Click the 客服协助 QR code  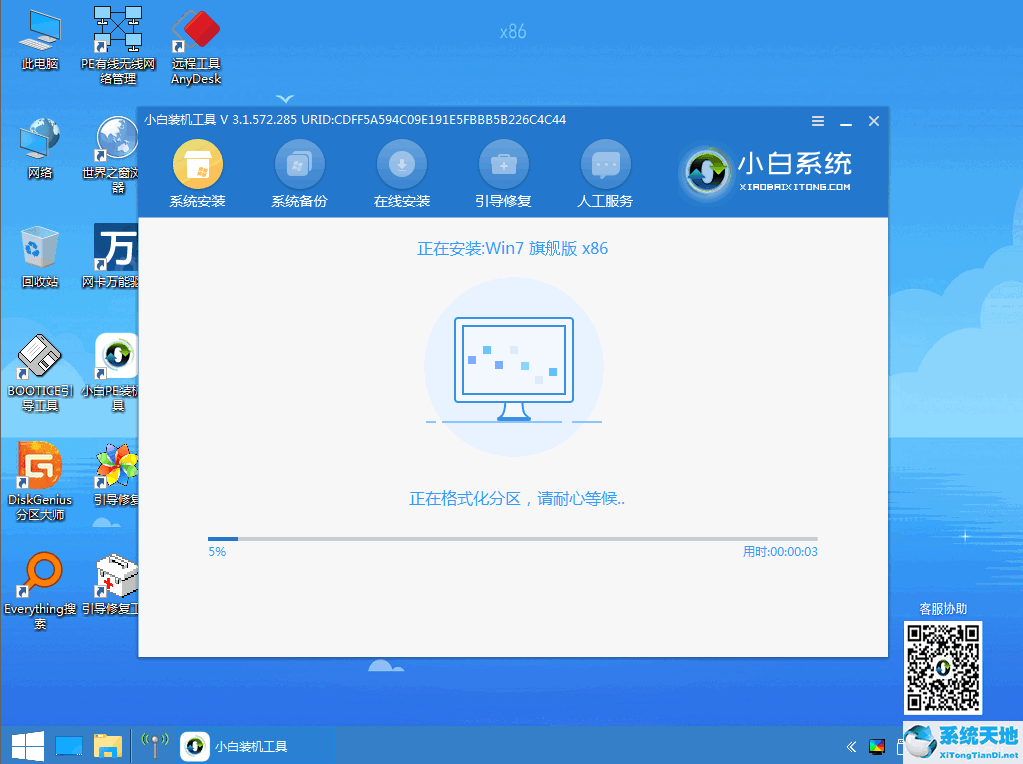pos(941,668)
